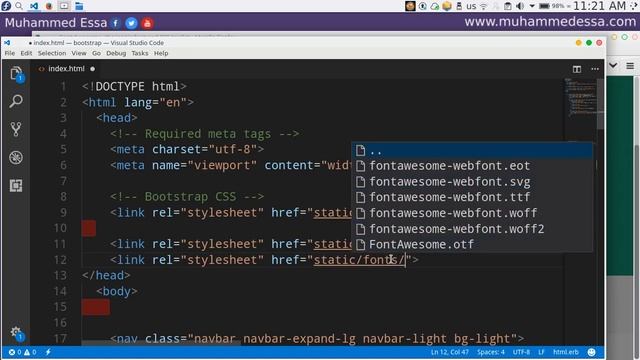Change language mode via html.erb
Viewport: 640px width, 360px height.
pos(566,352)
